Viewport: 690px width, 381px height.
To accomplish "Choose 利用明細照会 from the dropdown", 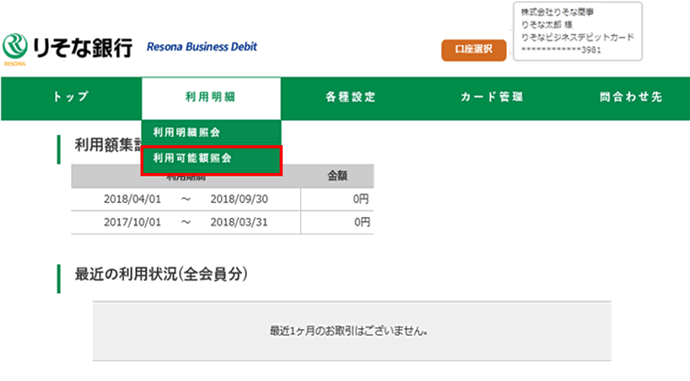I will 211,132.
